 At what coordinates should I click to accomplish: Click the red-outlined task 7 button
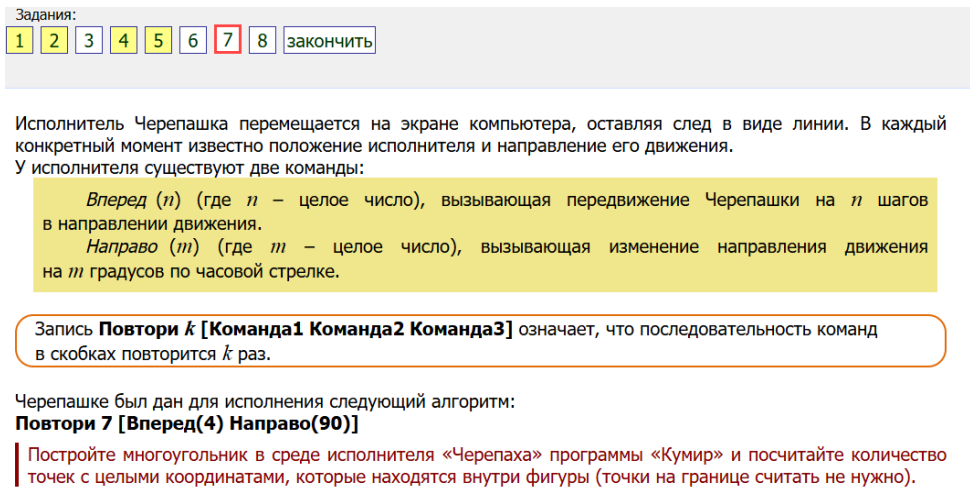pos(228,41)
